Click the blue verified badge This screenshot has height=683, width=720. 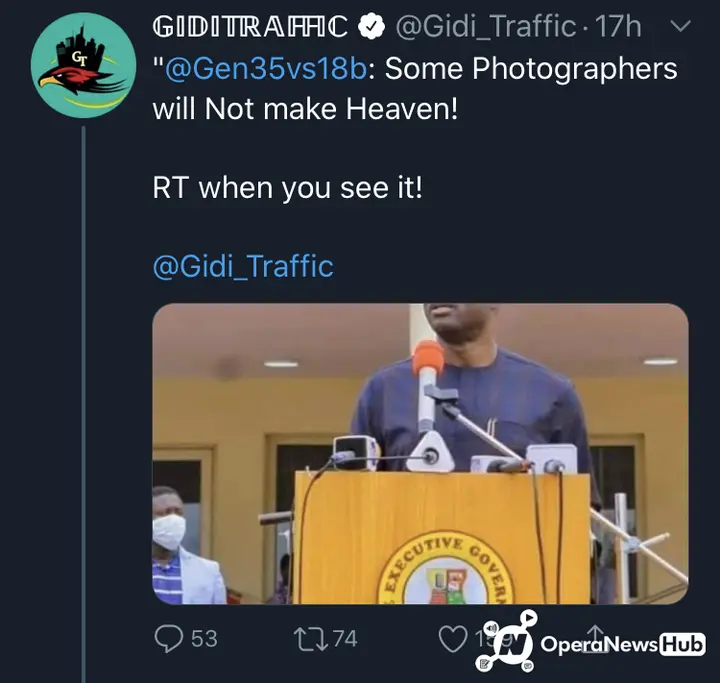371,27
